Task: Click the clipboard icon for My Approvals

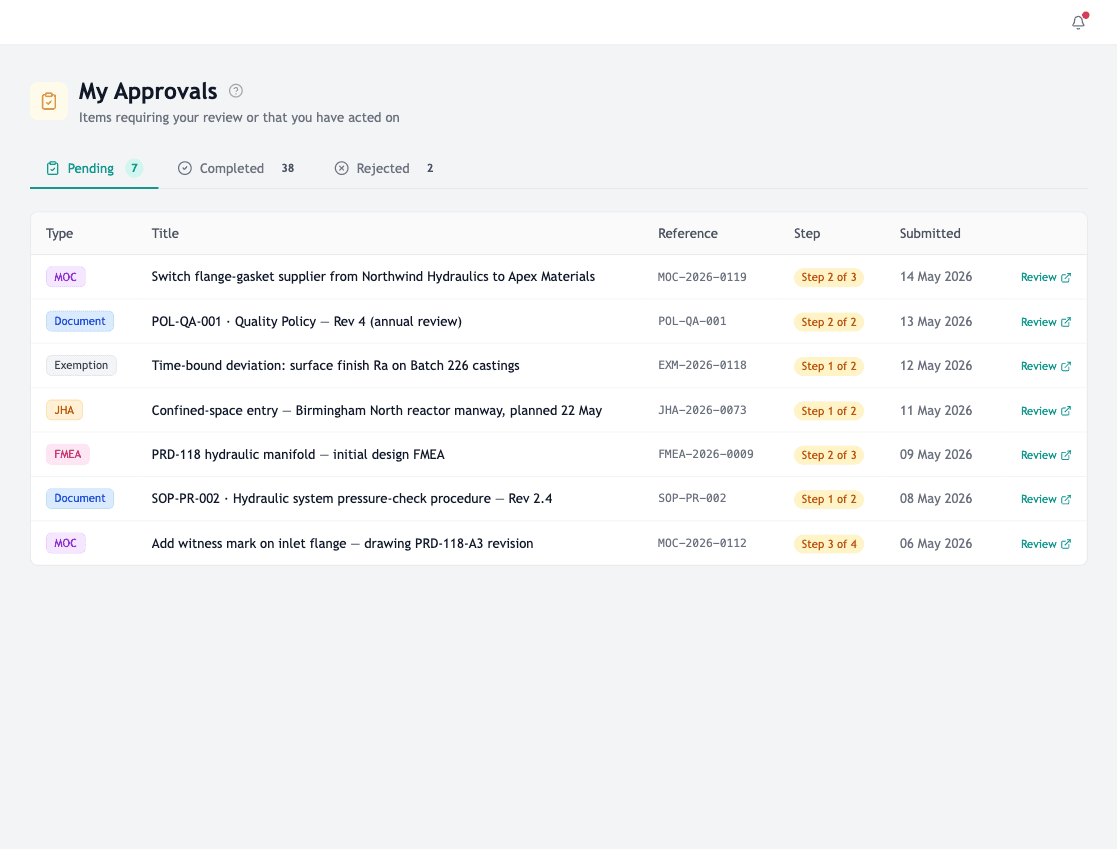Action: tap(49, 101)
